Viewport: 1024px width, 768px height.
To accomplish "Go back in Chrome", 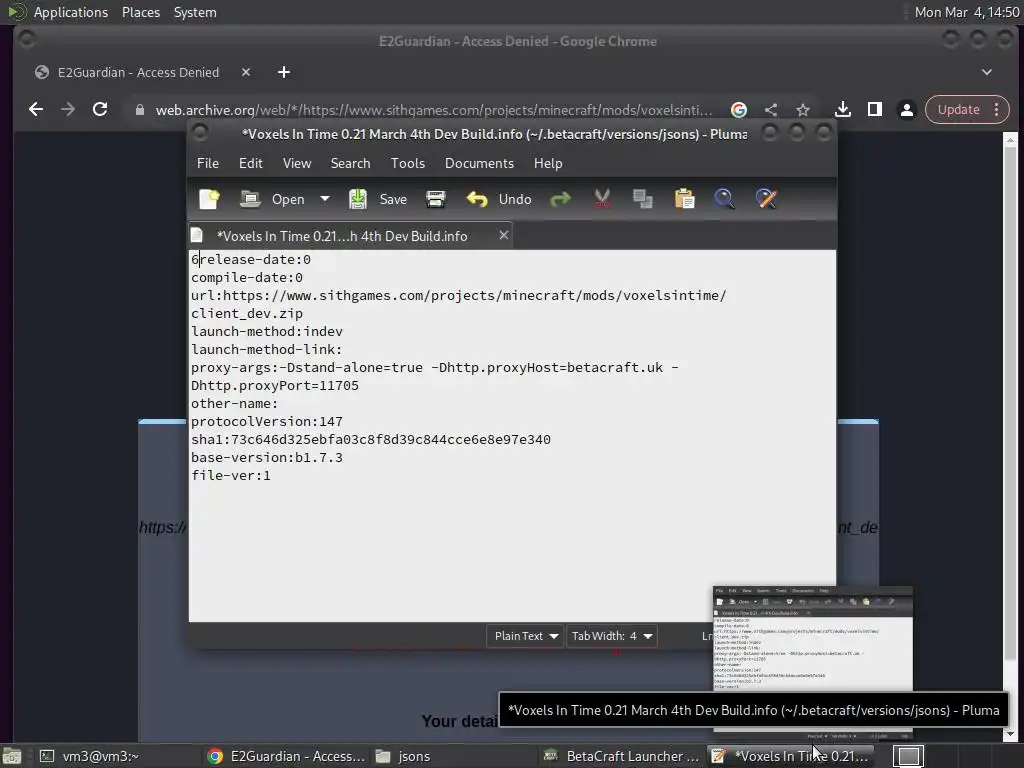I will coord(36,109).
